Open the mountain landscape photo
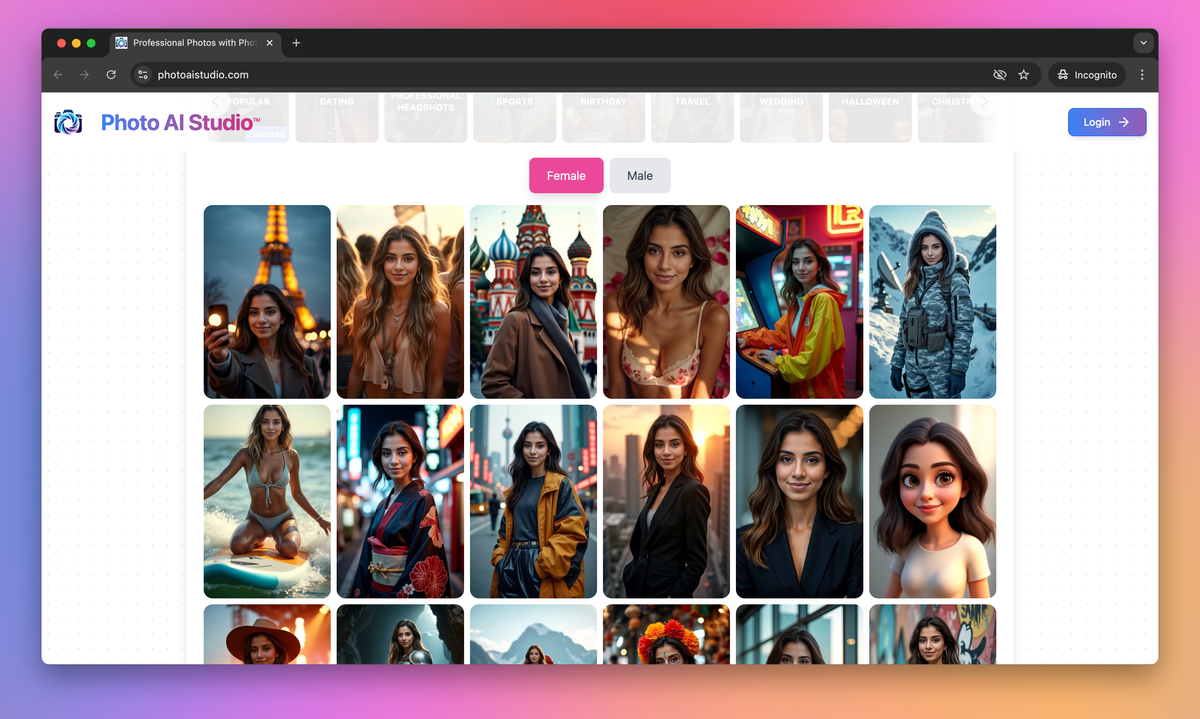 pos(533,634)
